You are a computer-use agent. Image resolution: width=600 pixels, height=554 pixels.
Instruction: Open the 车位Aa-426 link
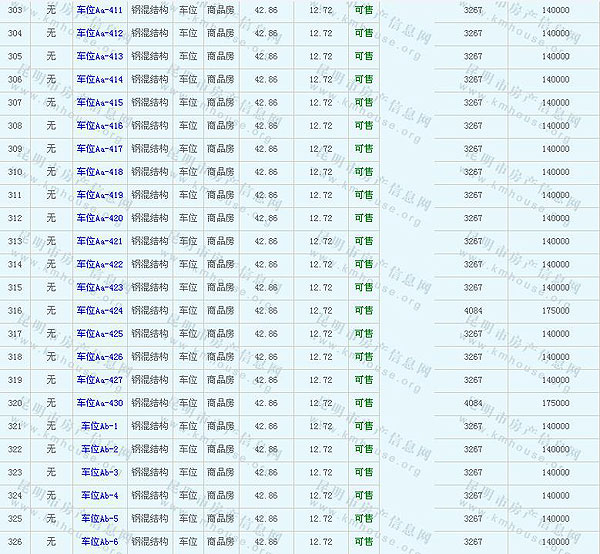[x=100, y=357]
